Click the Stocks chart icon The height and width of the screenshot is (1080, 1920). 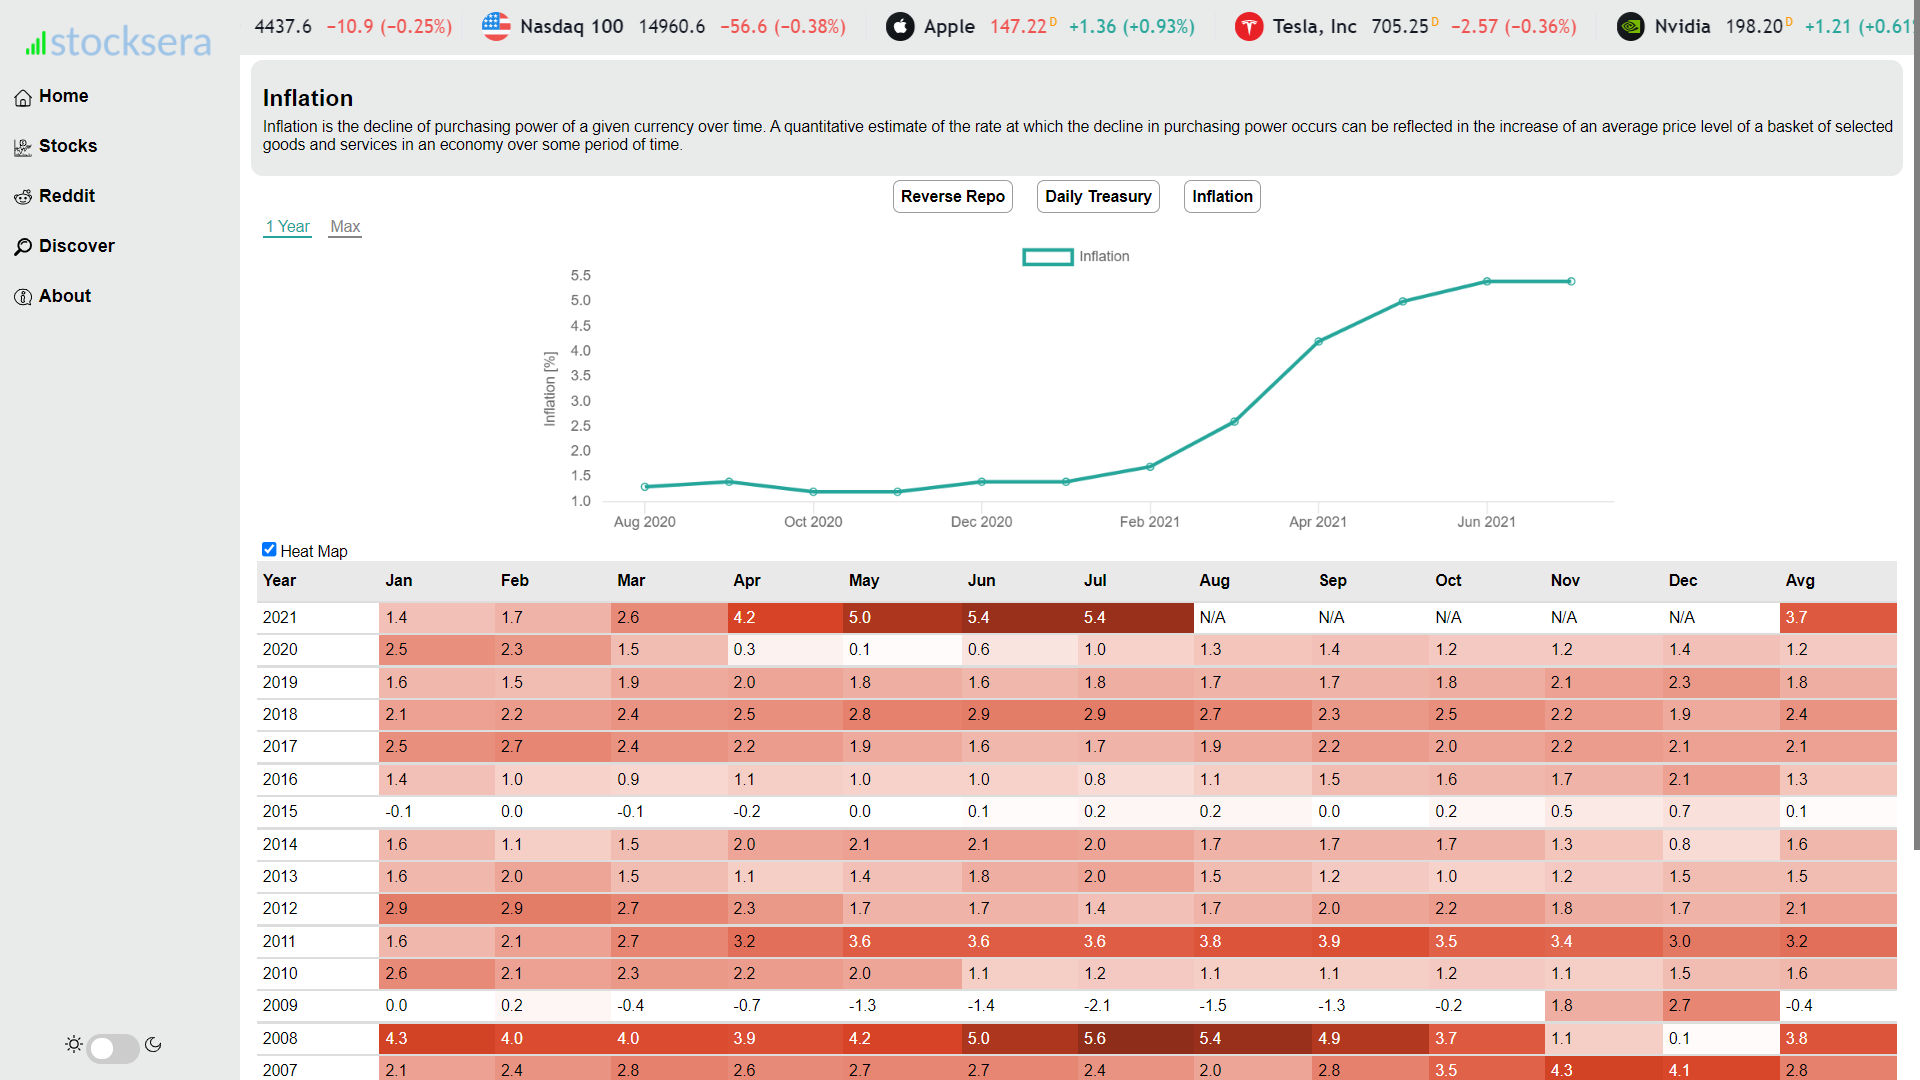(x=23, y=147)
